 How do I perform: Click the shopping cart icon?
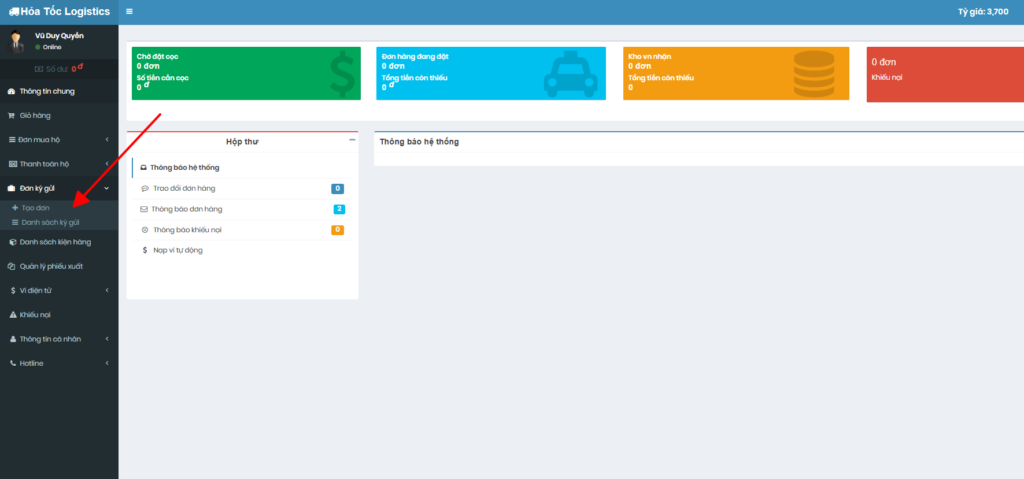tap(11, 116)
